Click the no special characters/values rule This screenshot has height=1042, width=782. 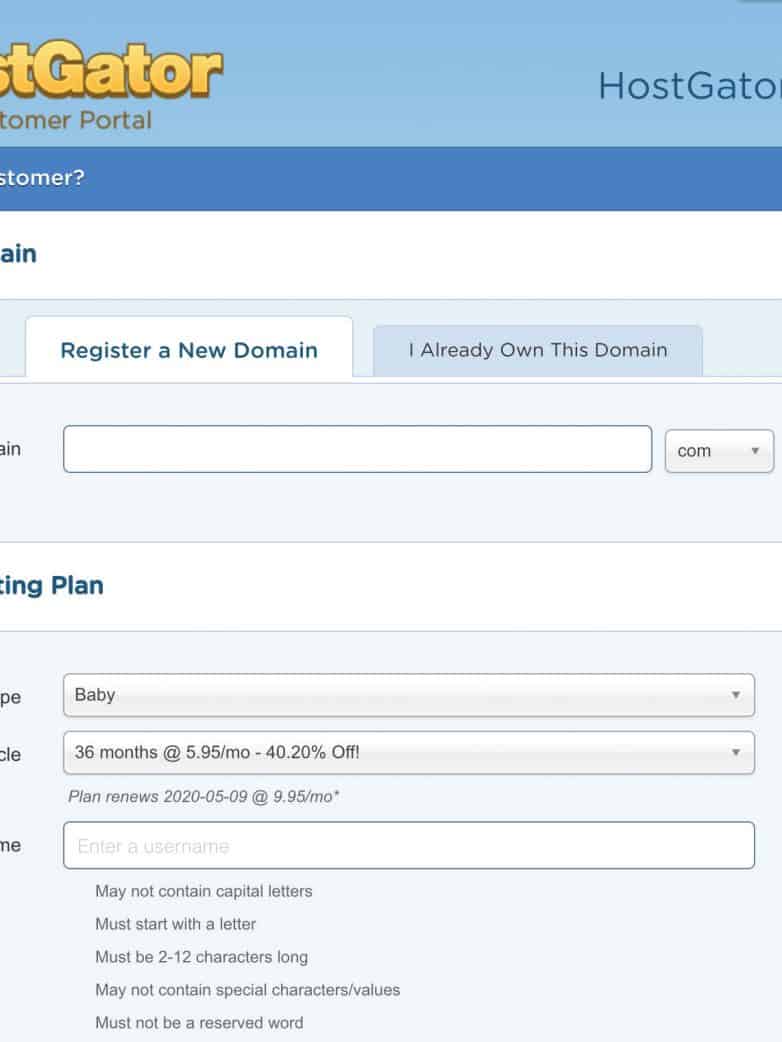247,990
